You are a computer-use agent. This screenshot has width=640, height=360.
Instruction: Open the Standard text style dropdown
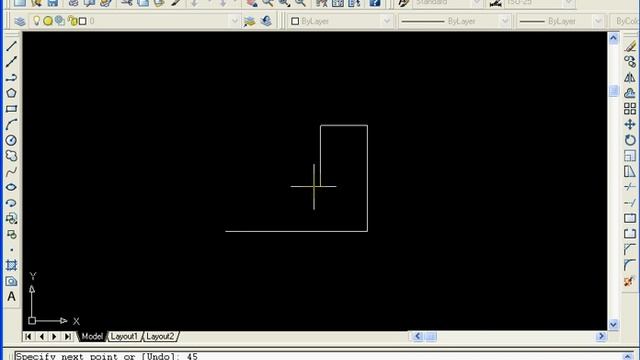[x=476, y=3]
